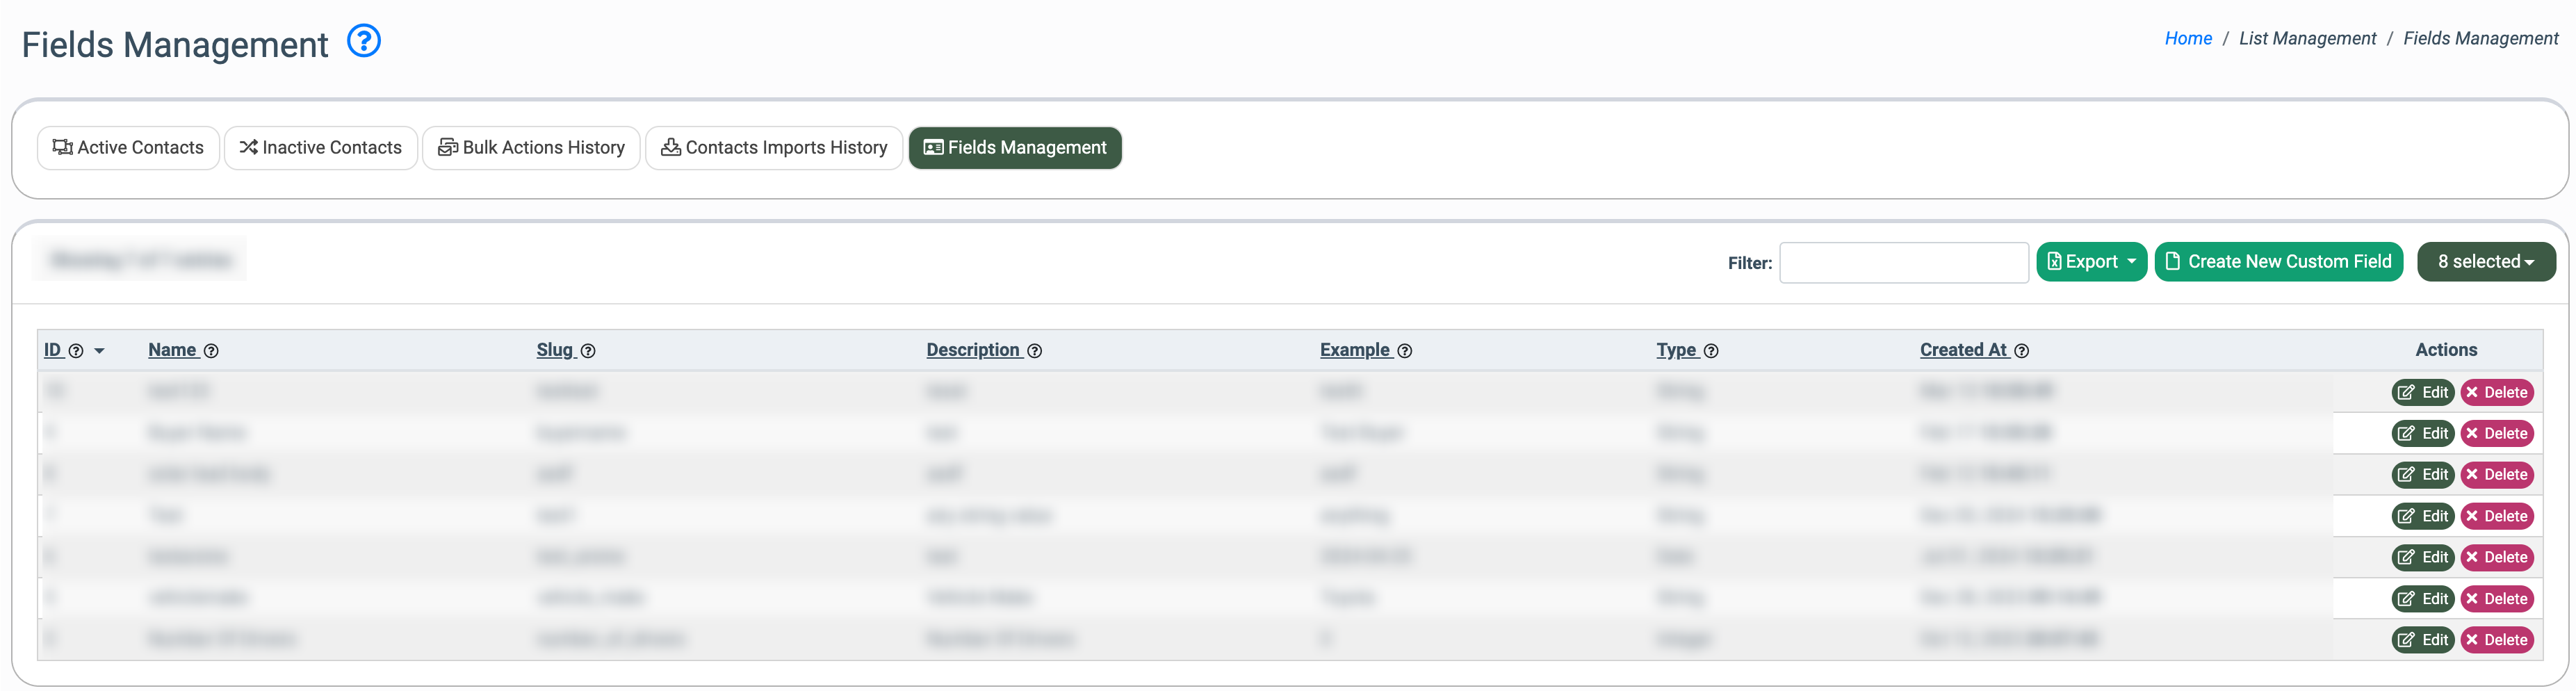
Task: Switch to the Active Contacts tab
Action: [x=128, y=148]
